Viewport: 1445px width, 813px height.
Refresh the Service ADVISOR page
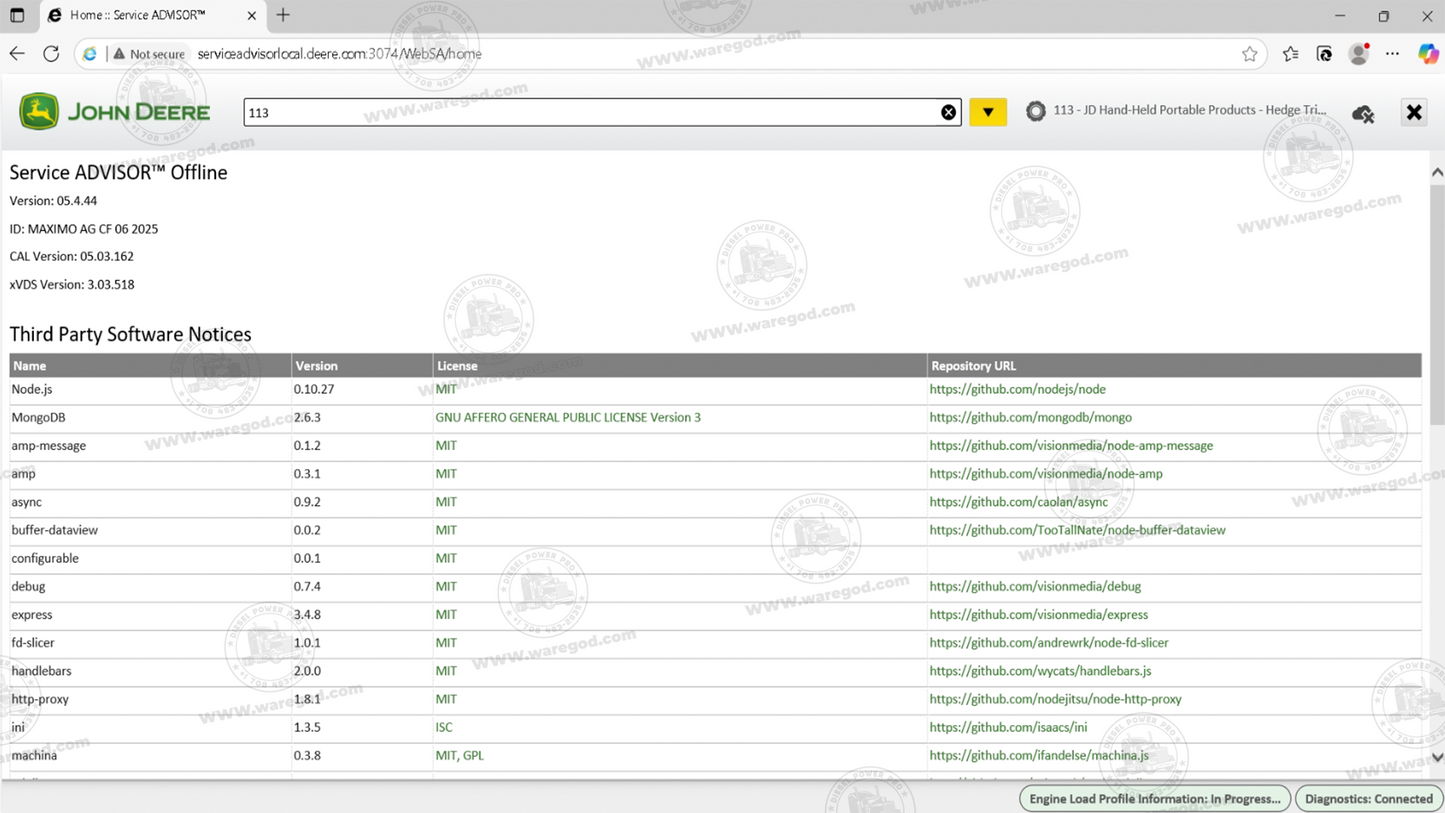pyautogui.click(x=51, y=54)
